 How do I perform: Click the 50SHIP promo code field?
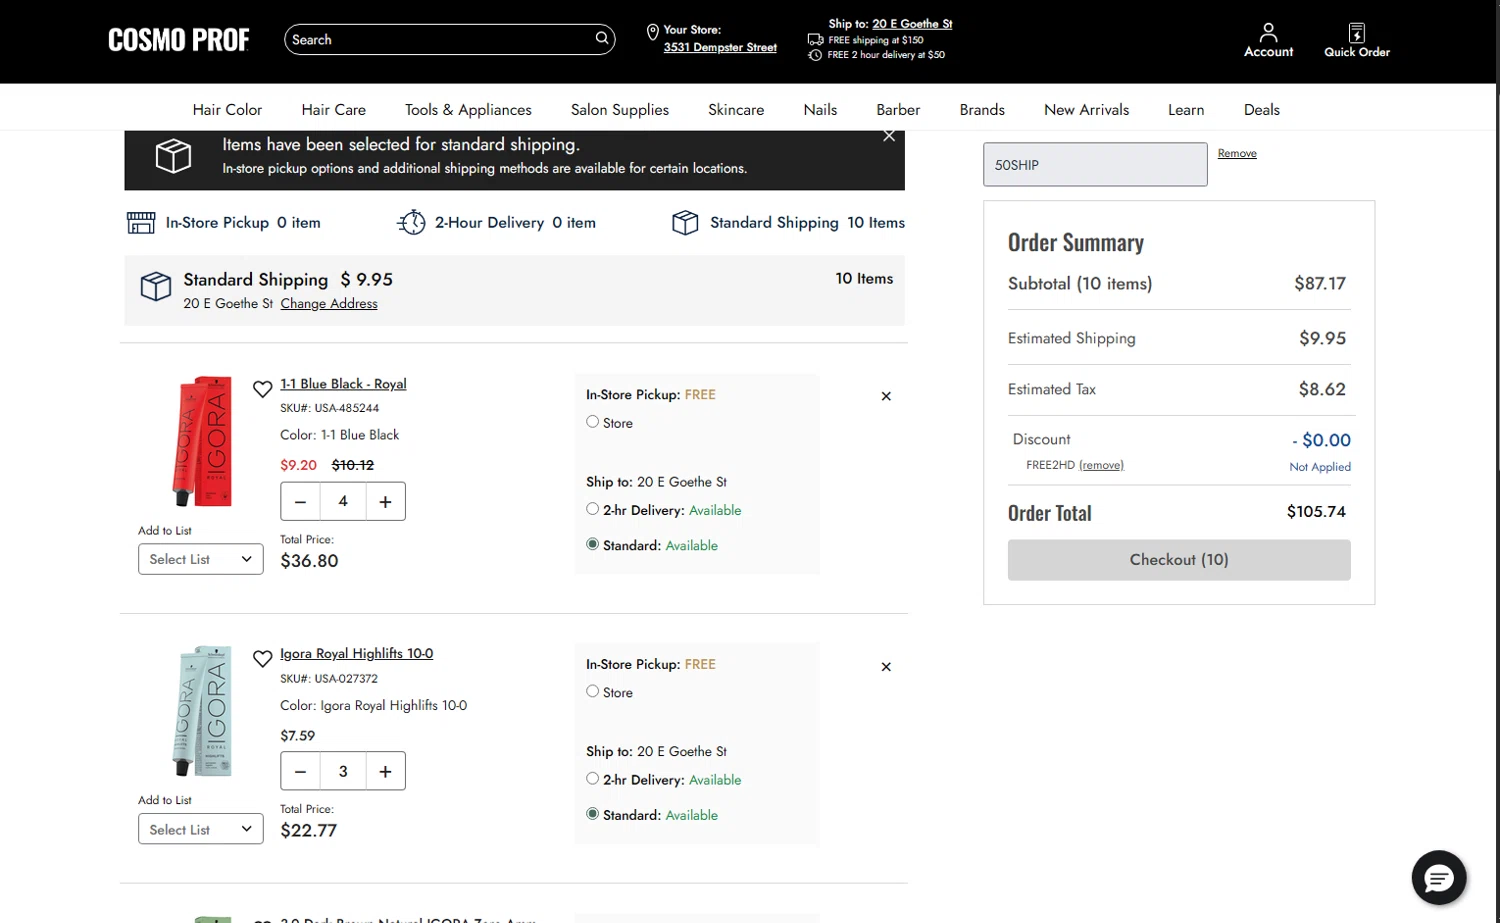coord(1095,165)
